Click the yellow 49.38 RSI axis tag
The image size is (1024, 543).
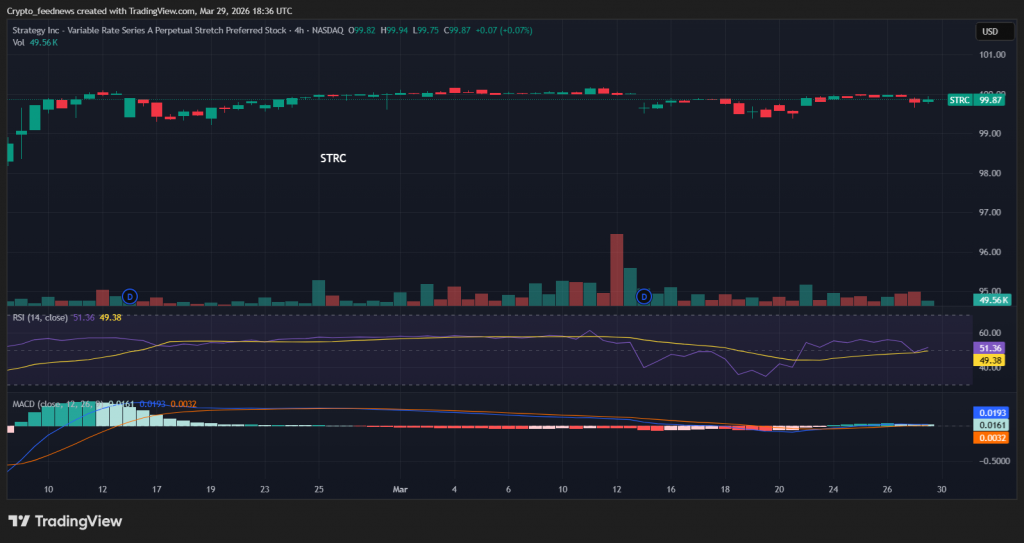(990, 361)
